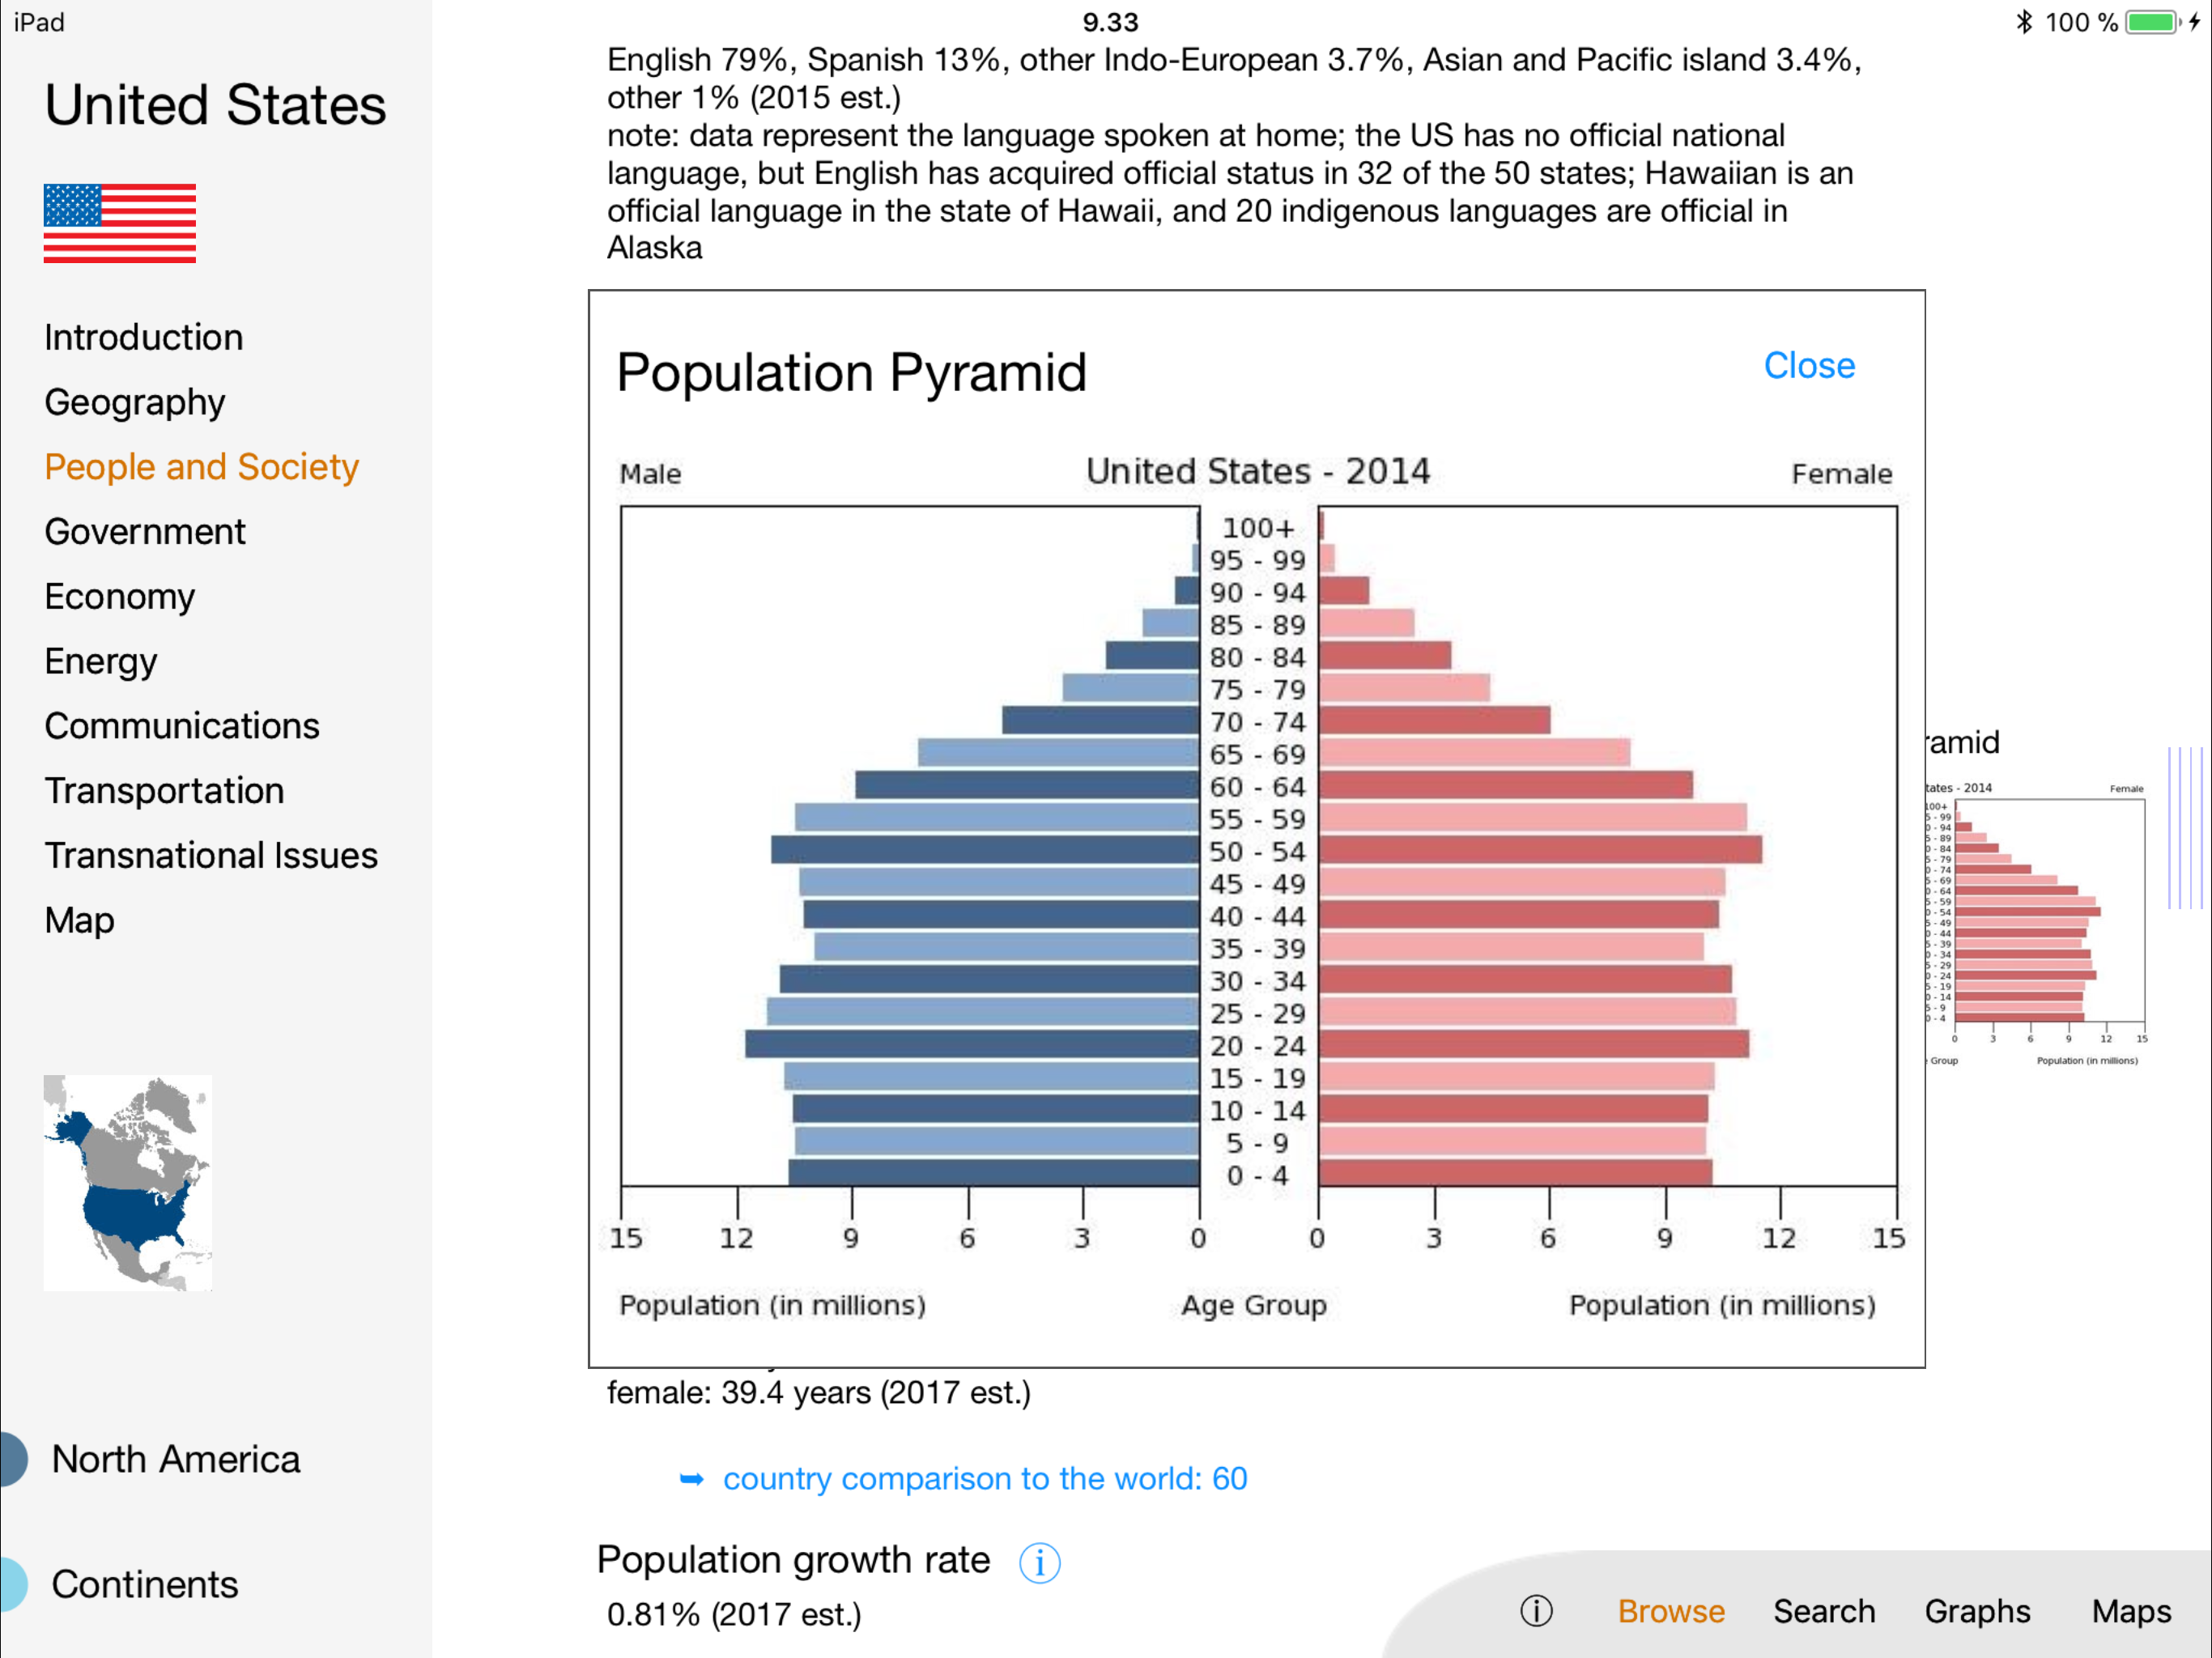
Task: Open the Economy section
Action: tap(120, 596)
